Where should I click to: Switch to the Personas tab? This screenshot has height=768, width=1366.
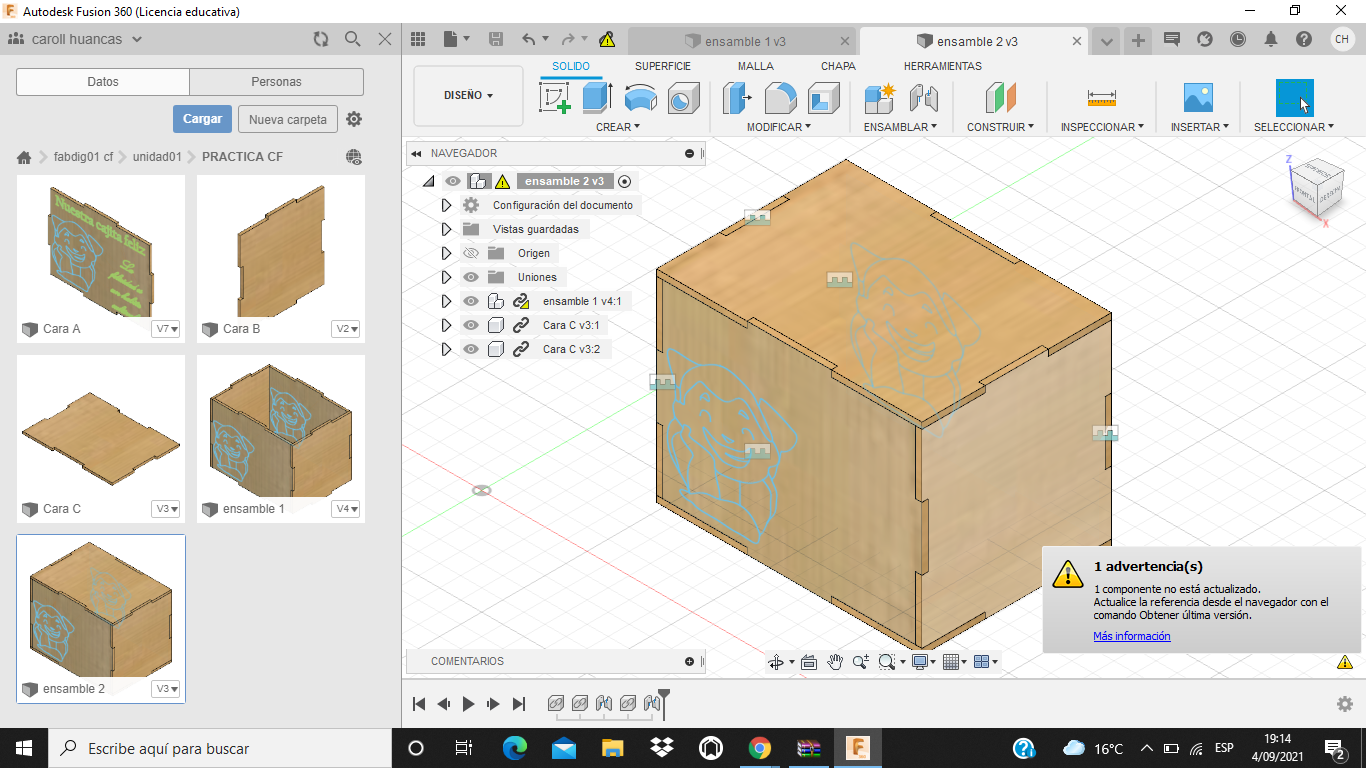[x=277, y=82]
